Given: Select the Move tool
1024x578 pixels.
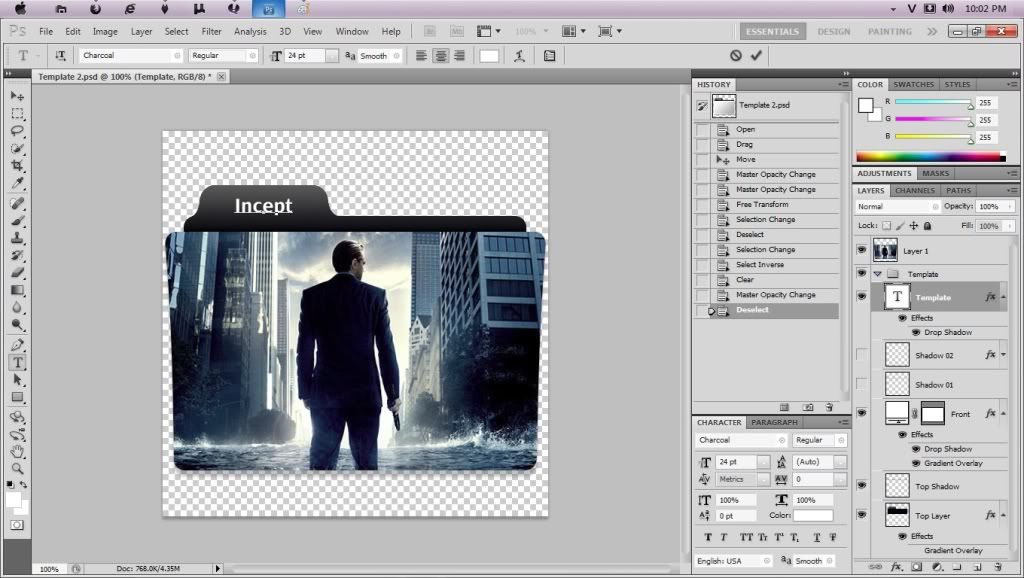Looking at the screenshot, I should pyautogui.click(x=17, y=96).
